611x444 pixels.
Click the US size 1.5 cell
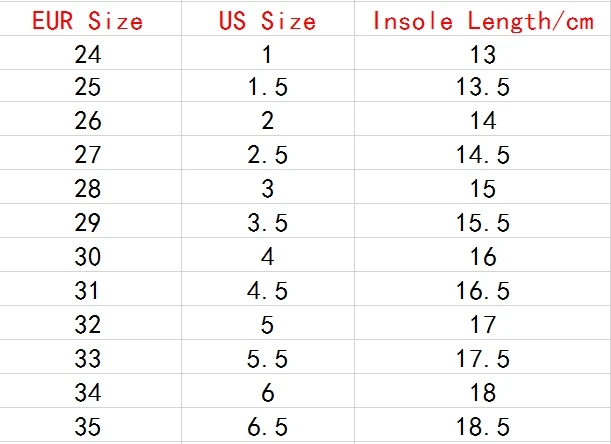[x=268, y=86]
